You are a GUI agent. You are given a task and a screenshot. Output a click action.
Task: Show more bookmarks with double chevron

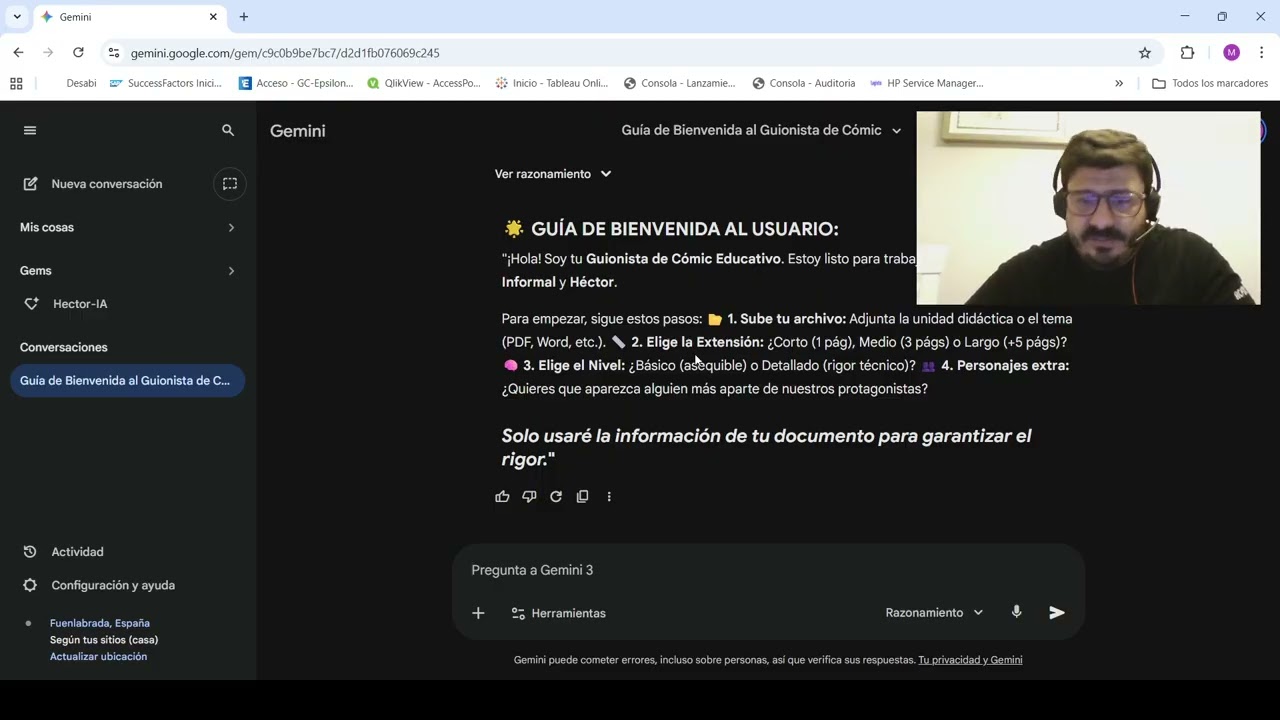click(1119, 84)
